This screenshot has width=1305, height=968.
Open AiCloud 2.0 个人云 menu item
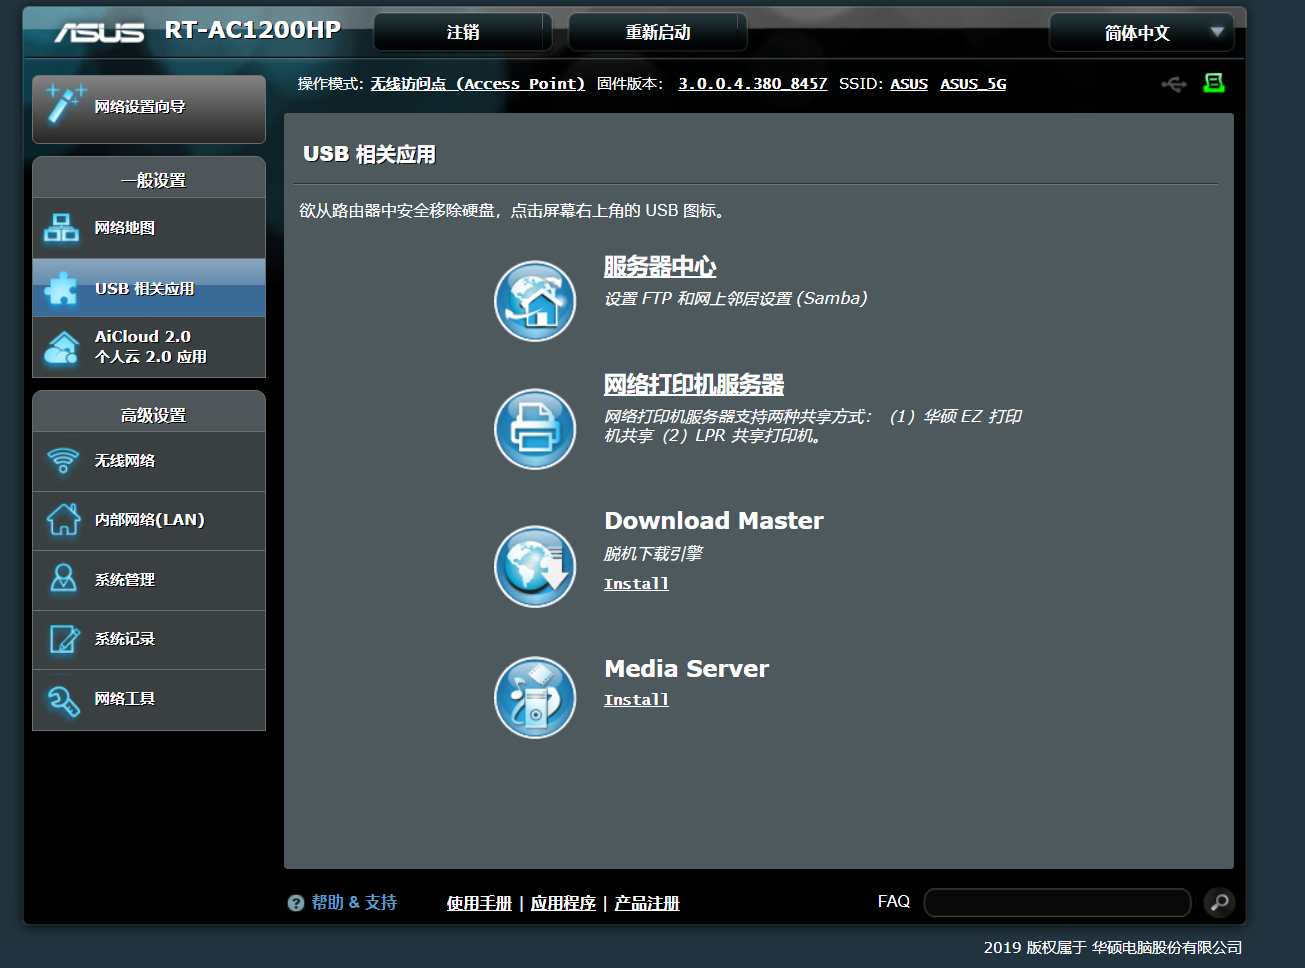click(149, 347)
